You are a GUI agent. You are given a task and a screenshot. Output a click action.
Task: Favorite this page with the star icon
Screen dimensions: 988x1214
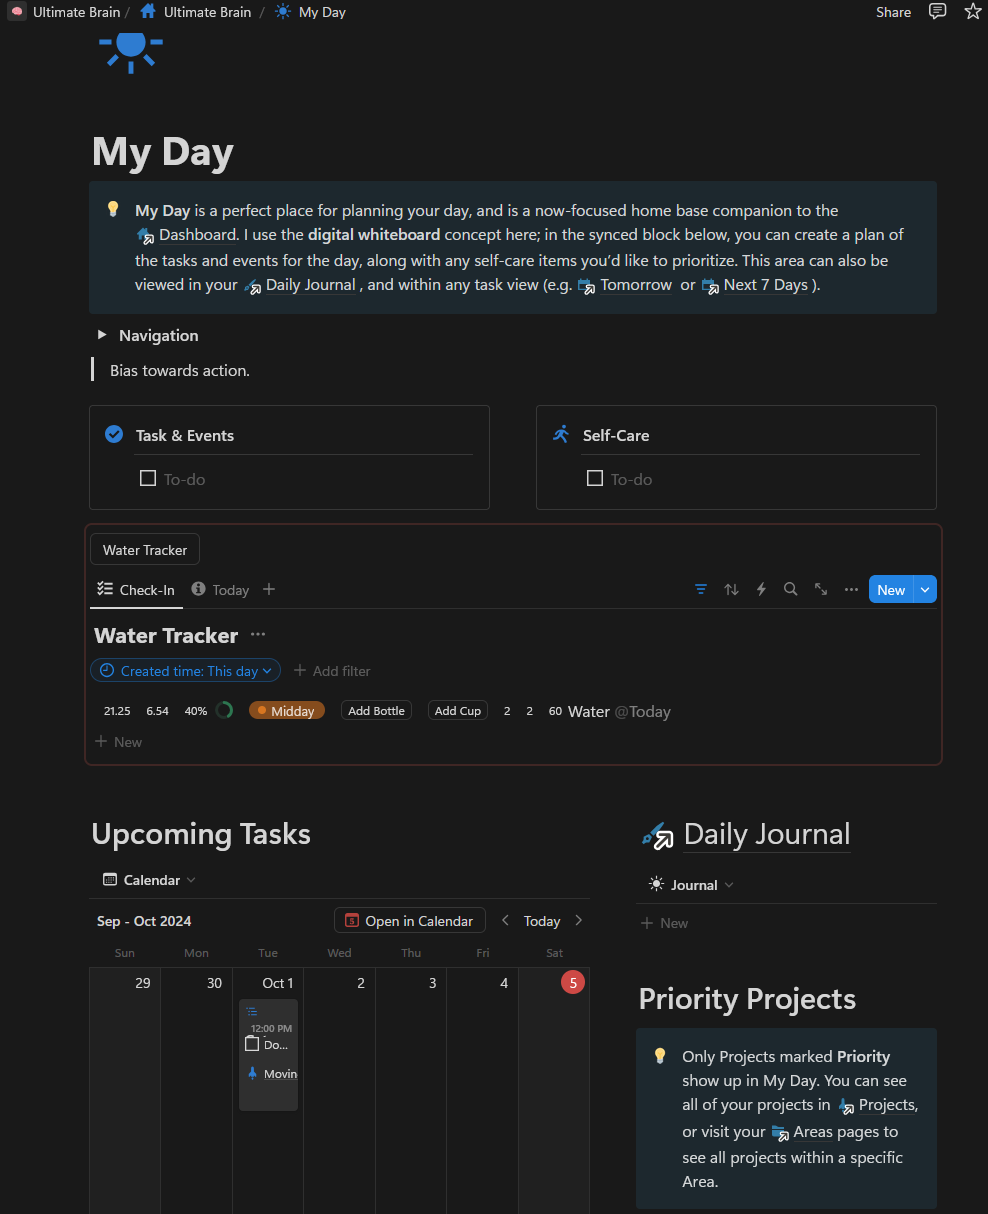972,12
